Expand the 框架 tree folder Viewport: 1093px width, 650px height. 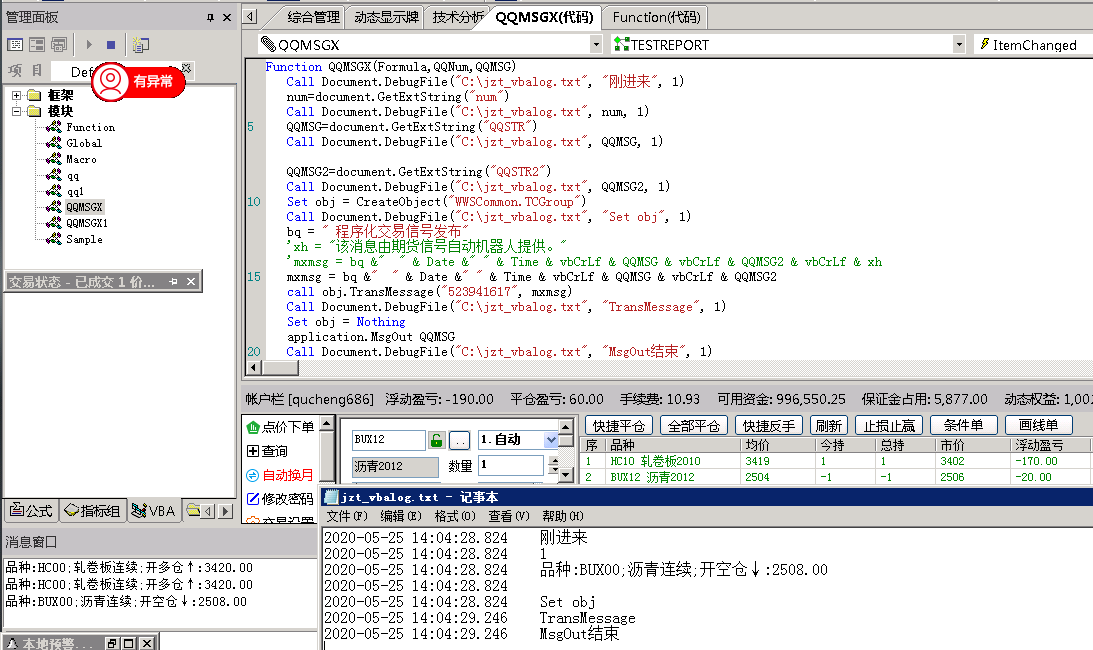pos(16,95)
